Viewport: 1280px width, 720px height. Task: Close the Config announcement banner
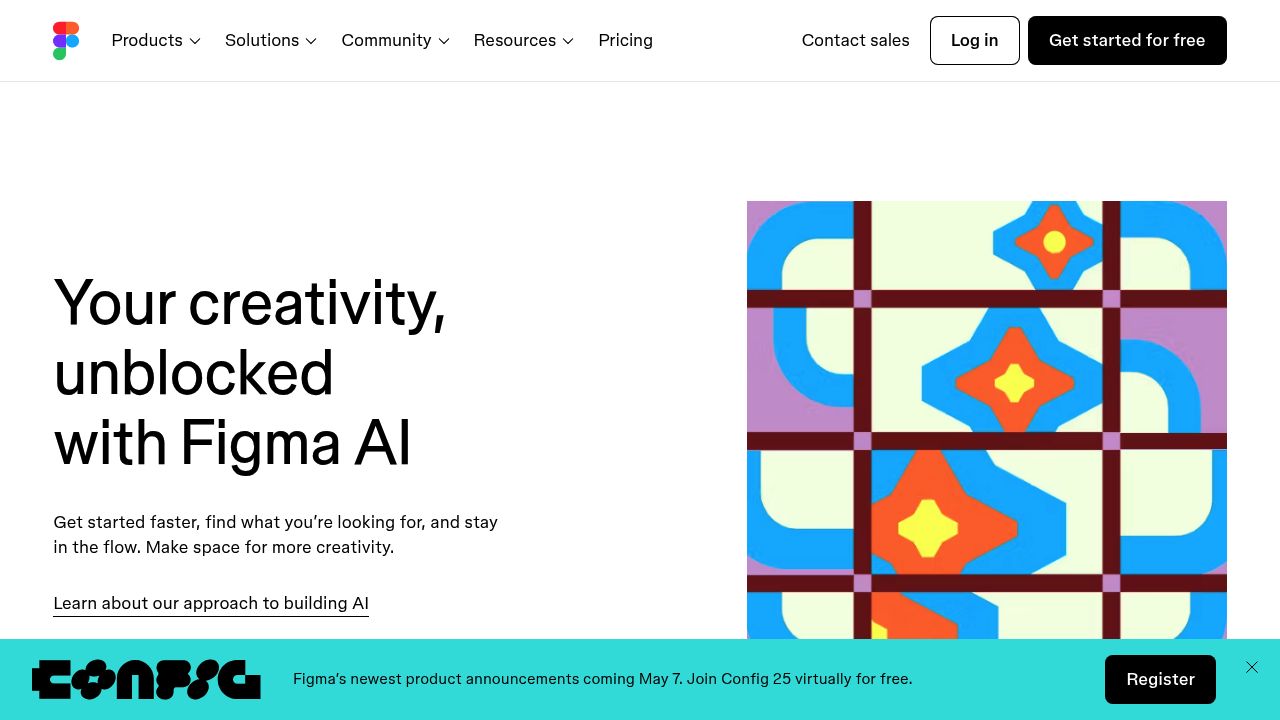coord(1252,667)
